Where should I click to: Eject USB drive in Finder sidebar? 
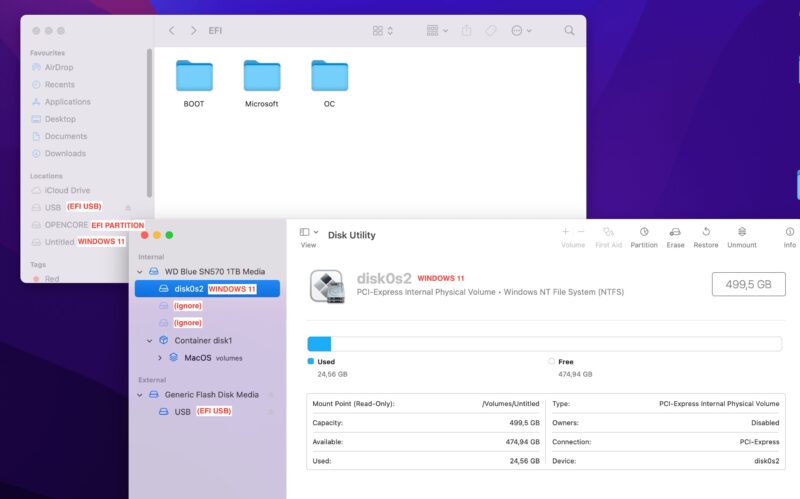tap(128, 208)
